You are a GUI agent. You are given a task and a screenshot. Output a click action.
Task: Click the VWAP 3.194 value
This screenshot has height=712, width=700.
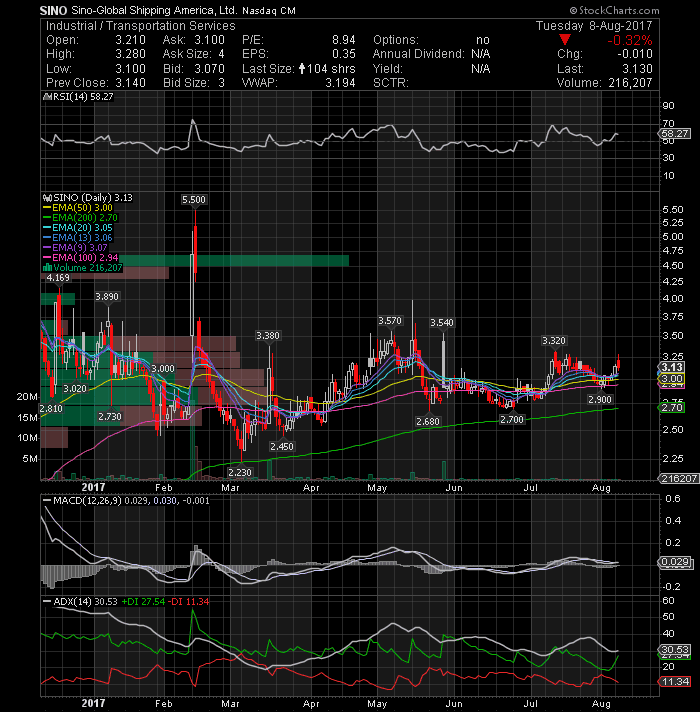click(340, 83)
